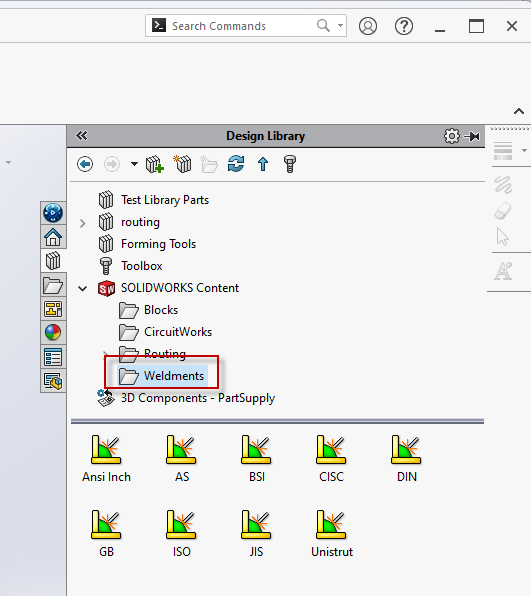Collapse the CommandManager with the caret
The height and width of the screenshot is (596, 531).
point(519,111)
